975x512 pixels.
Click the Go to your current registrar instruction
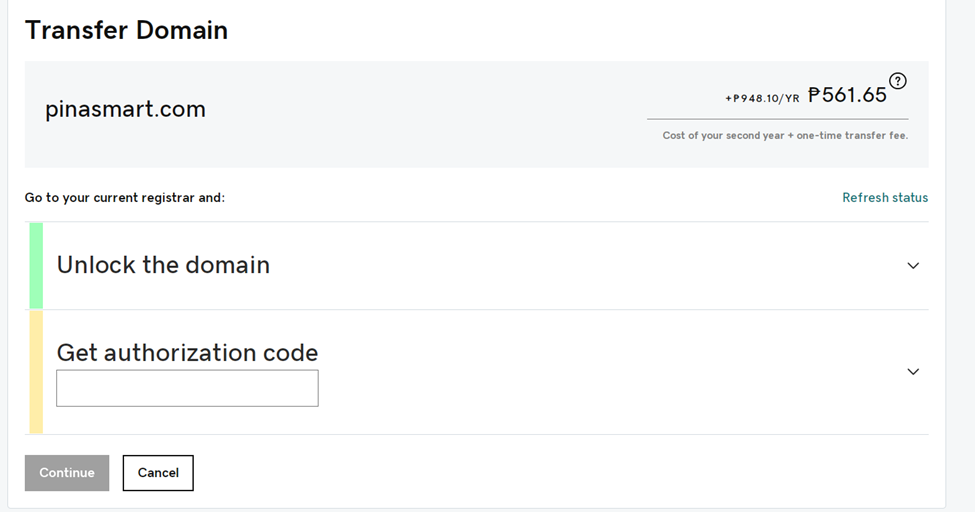125,198
